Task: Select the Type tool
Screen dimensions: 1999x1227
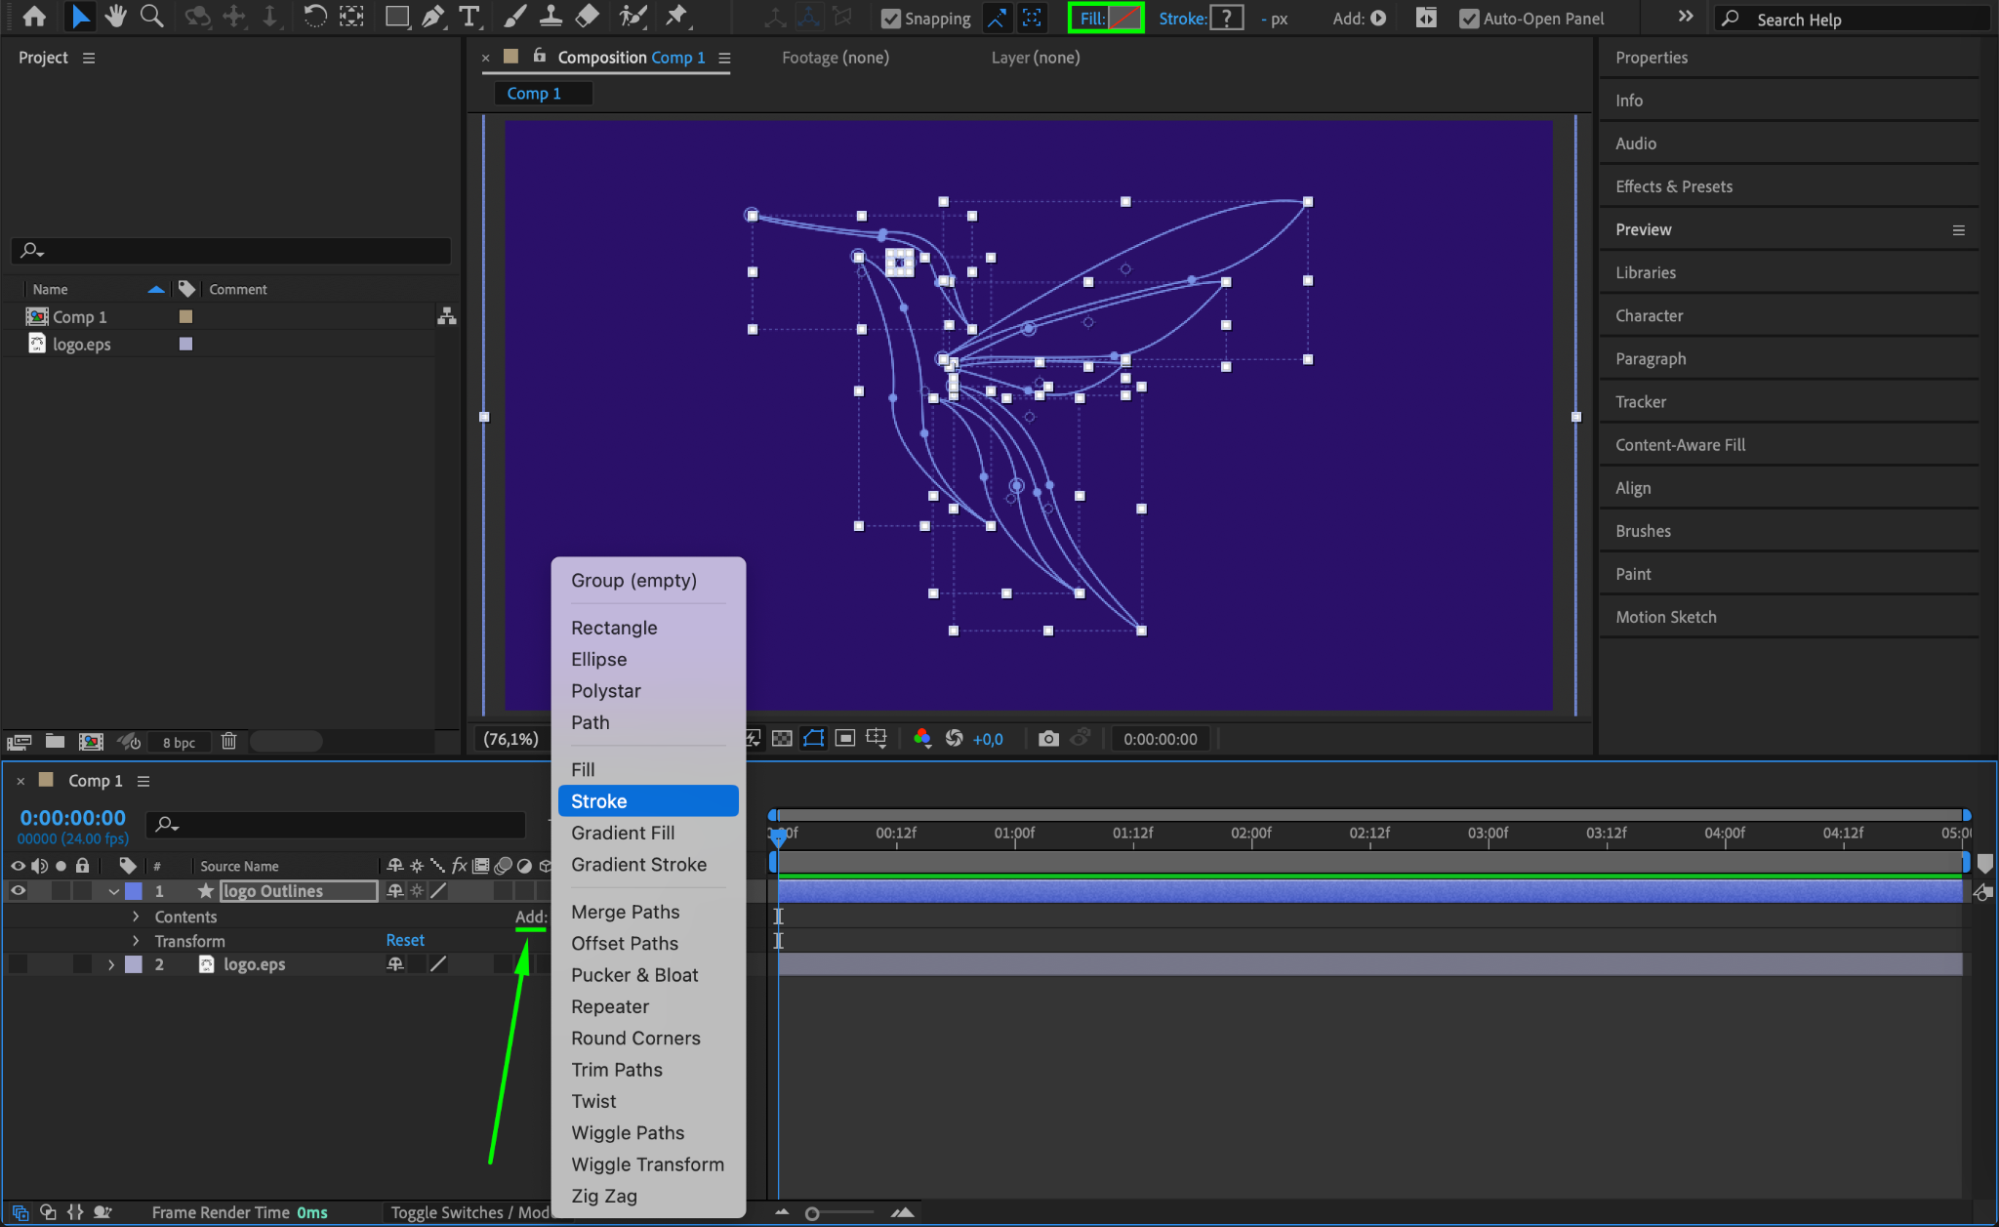Action: 468,16
